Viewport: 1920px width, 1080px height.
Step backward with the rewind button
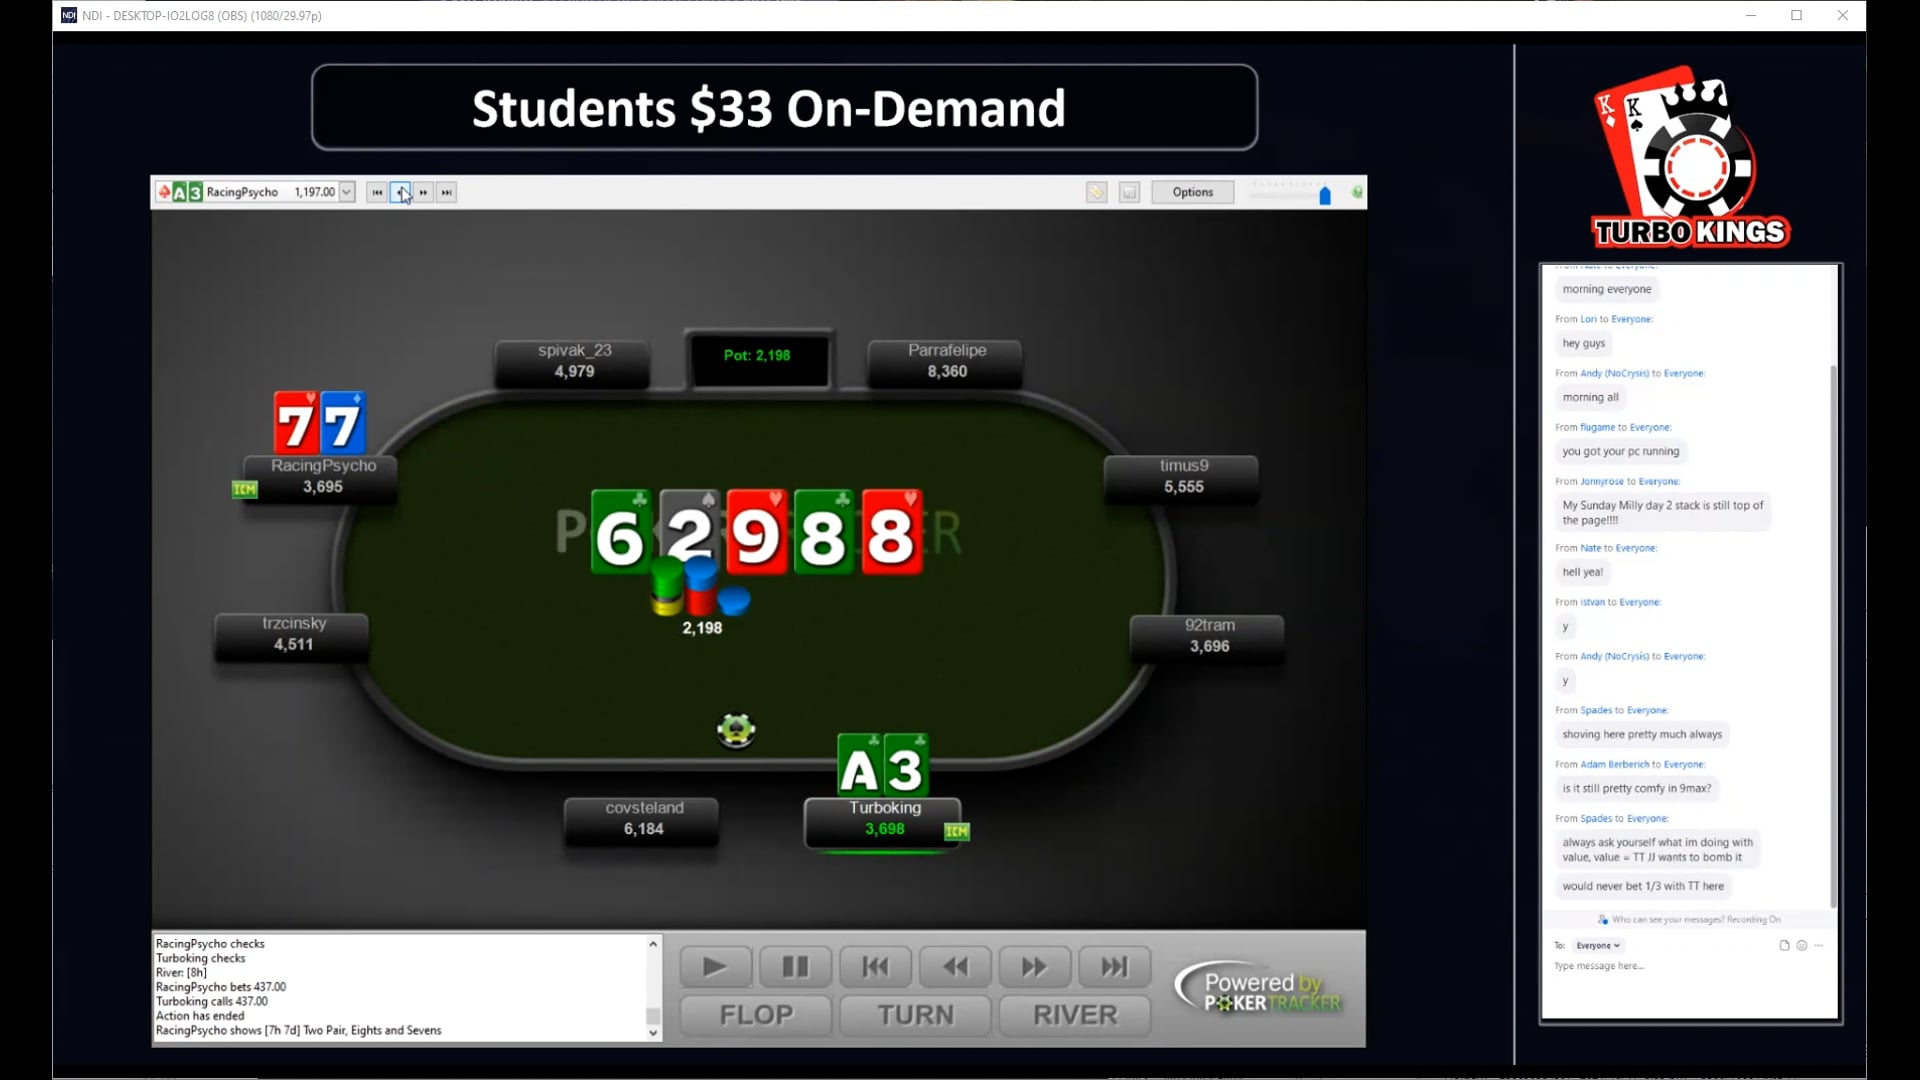(x=955, y=967)
